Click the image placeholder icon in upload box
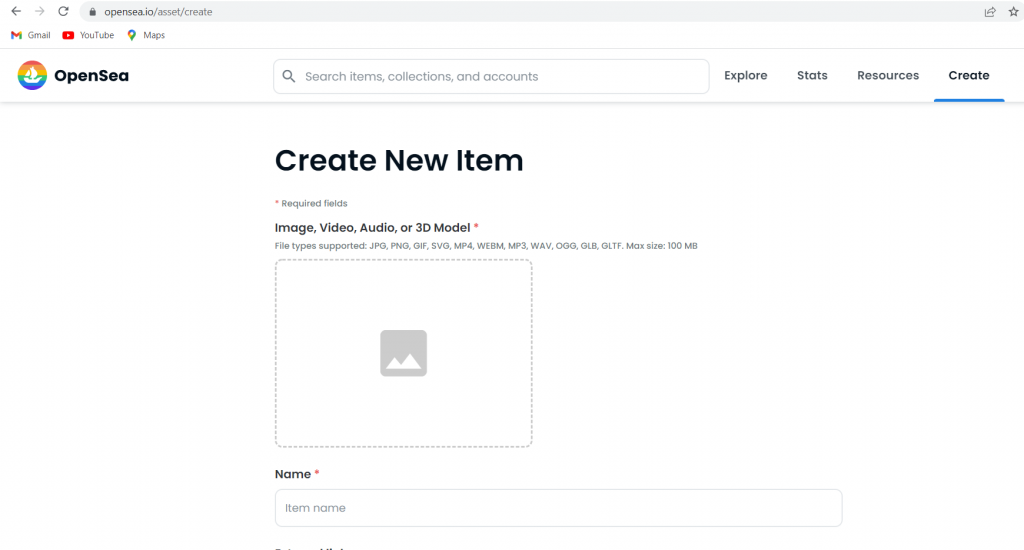The width and height of the screenshot is (1024, 550). point(404,353)
